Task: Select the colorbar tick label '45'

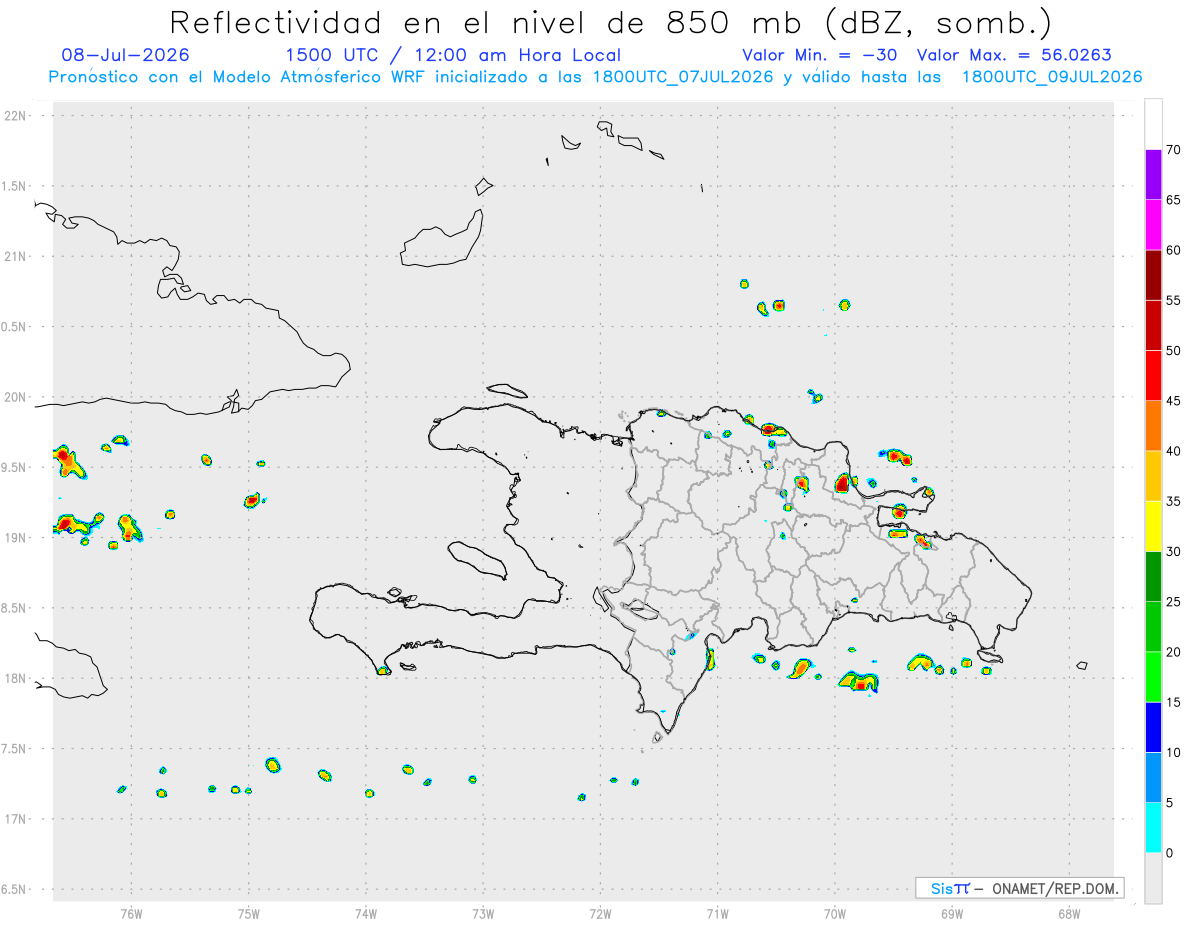Action: pos(1174,401)
